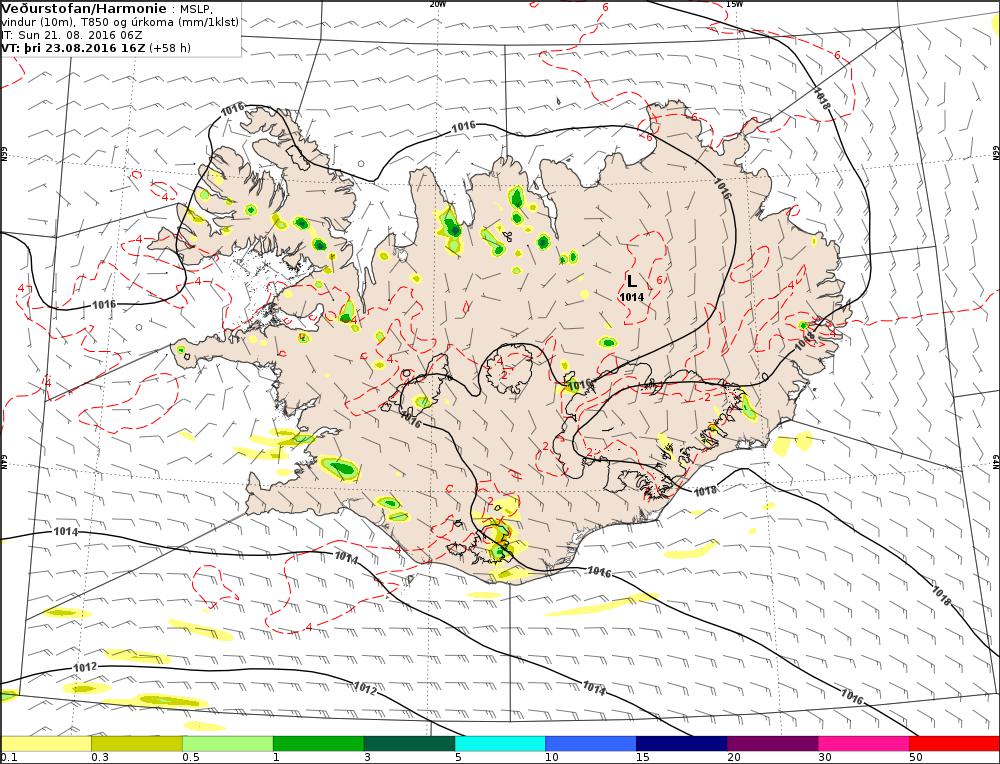Pick the light green 0.5–1 legend swatch

pos(228,743)
